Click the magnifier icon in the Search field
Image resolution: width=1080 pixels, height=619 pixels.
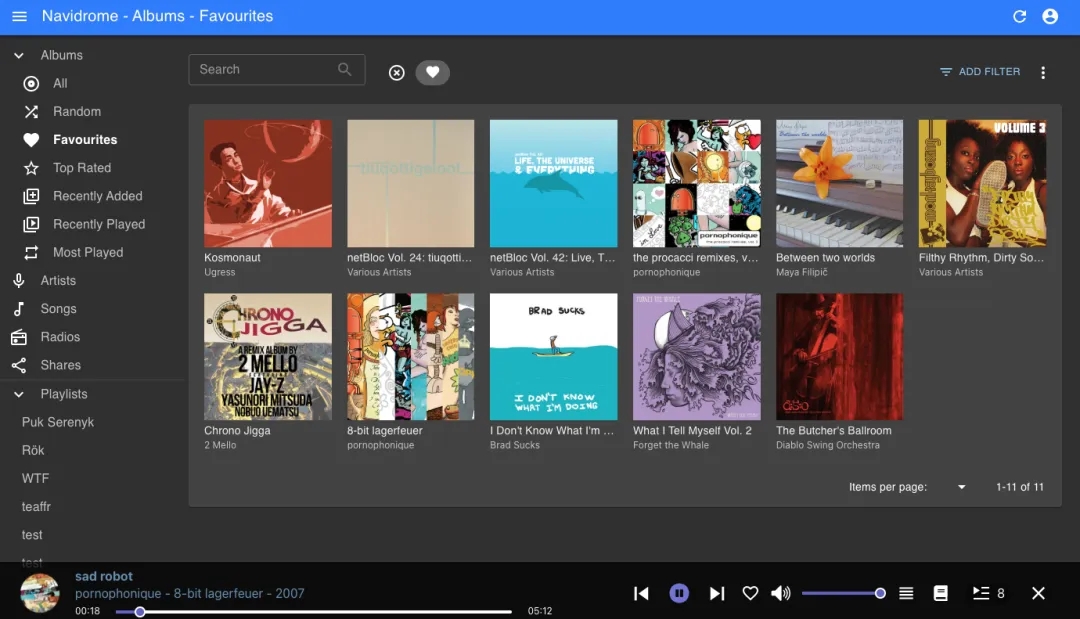pos(344,69)
